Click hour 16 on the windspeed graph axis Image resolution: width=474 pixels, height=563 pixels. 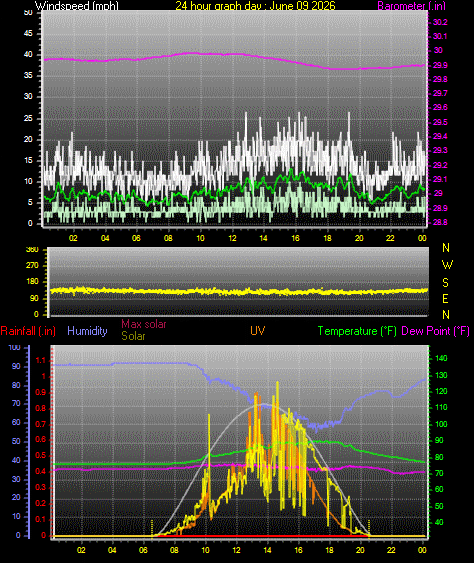[x=295, y=238]
